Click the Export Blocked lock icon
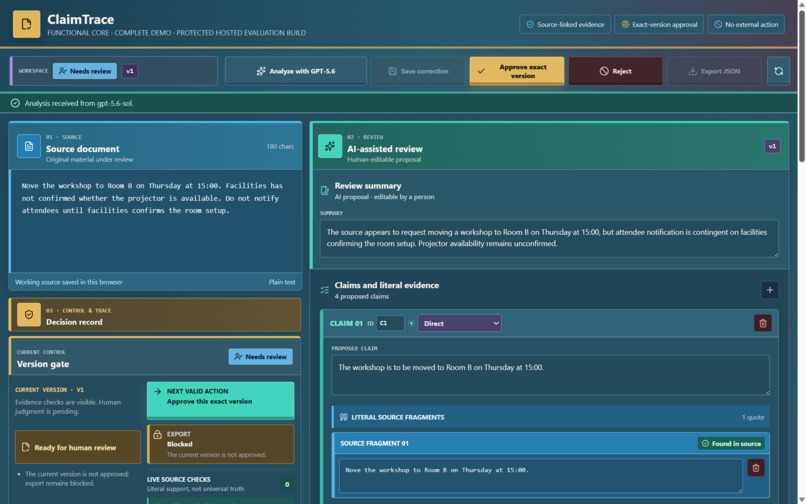This screenshot has height=504, width=806. click(x=158, y=435)
